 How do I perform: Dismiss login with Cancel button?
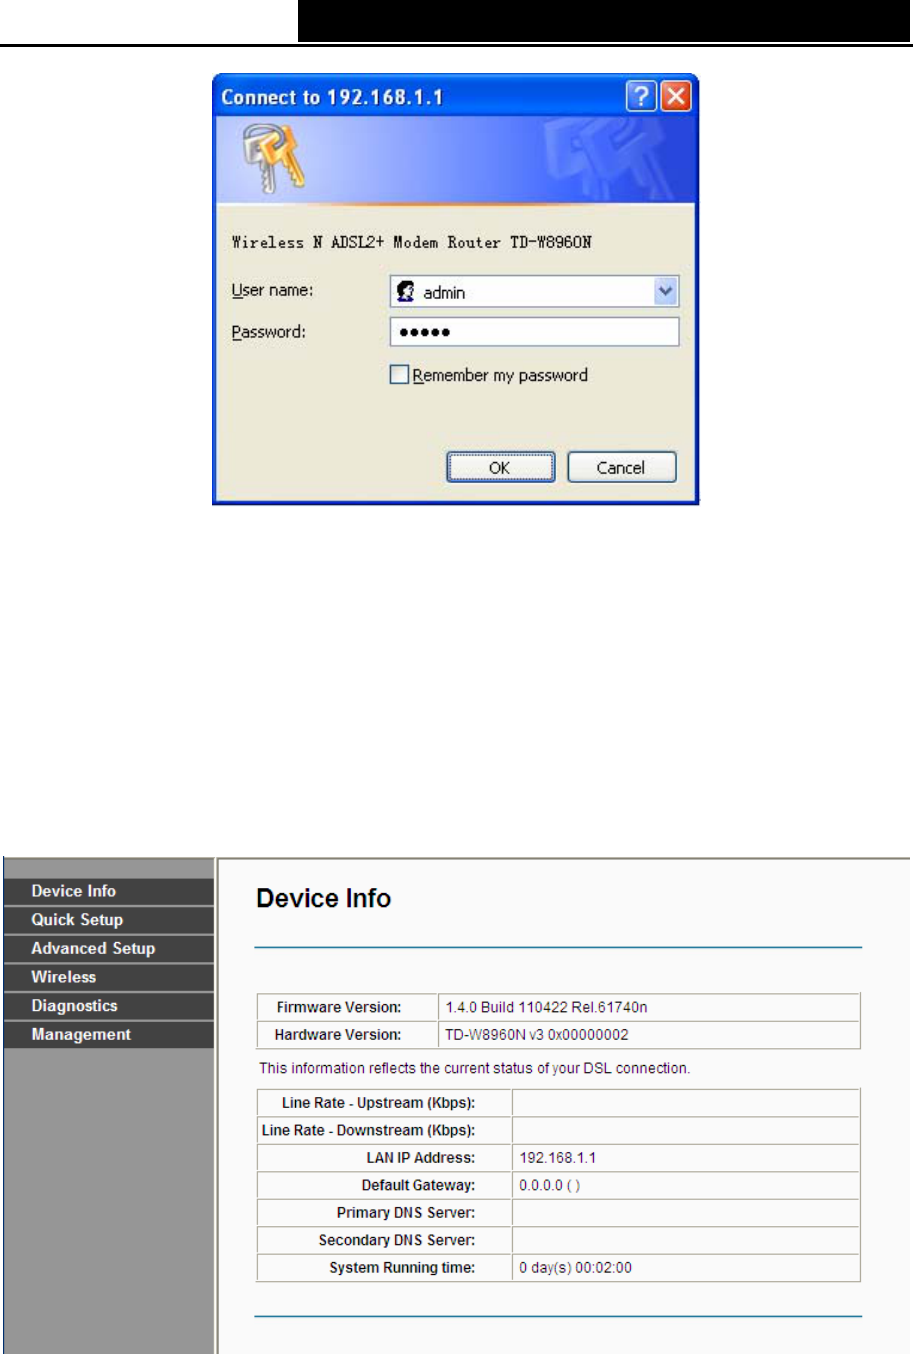[x=621, y=467]
